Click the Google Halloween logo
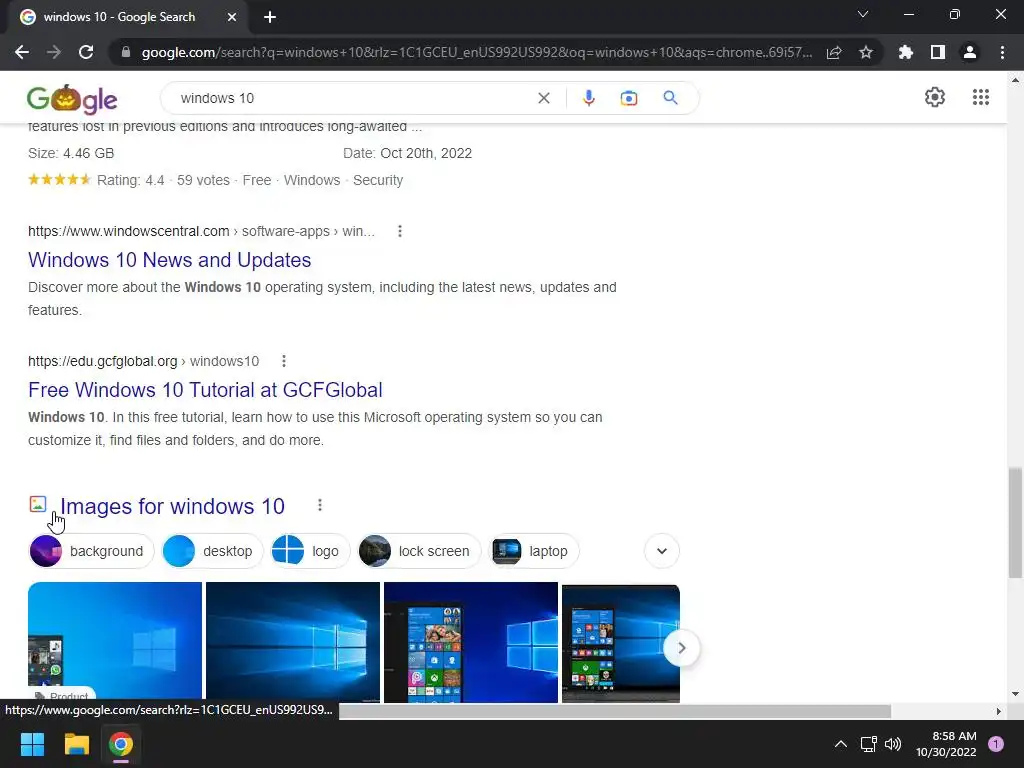Screen dimensions: 1024x768 point(72,99)
